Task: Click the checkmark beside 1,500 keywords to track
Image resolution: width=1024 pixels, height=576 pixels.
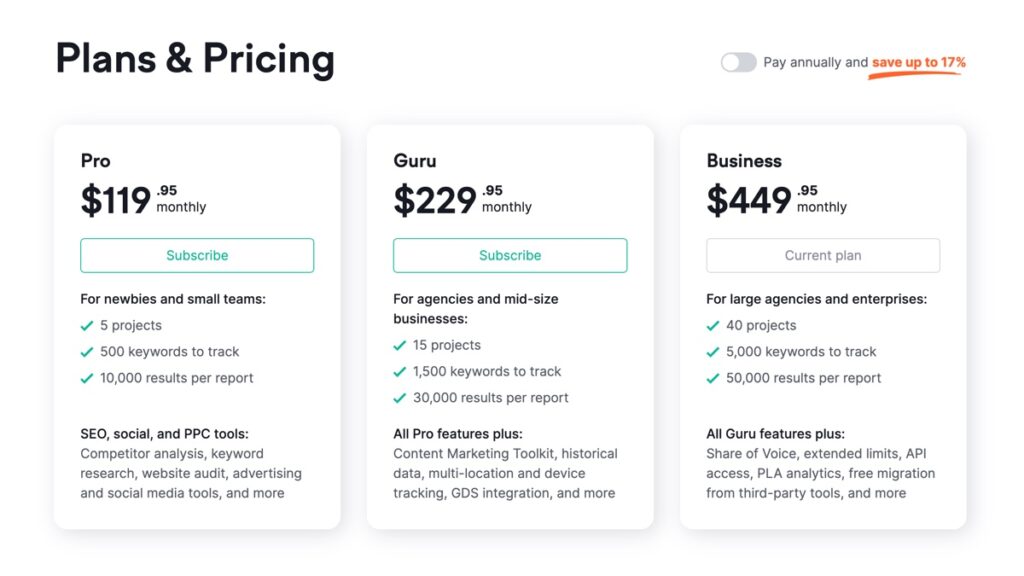Action: pyautogui.click(x=400, y=372)
